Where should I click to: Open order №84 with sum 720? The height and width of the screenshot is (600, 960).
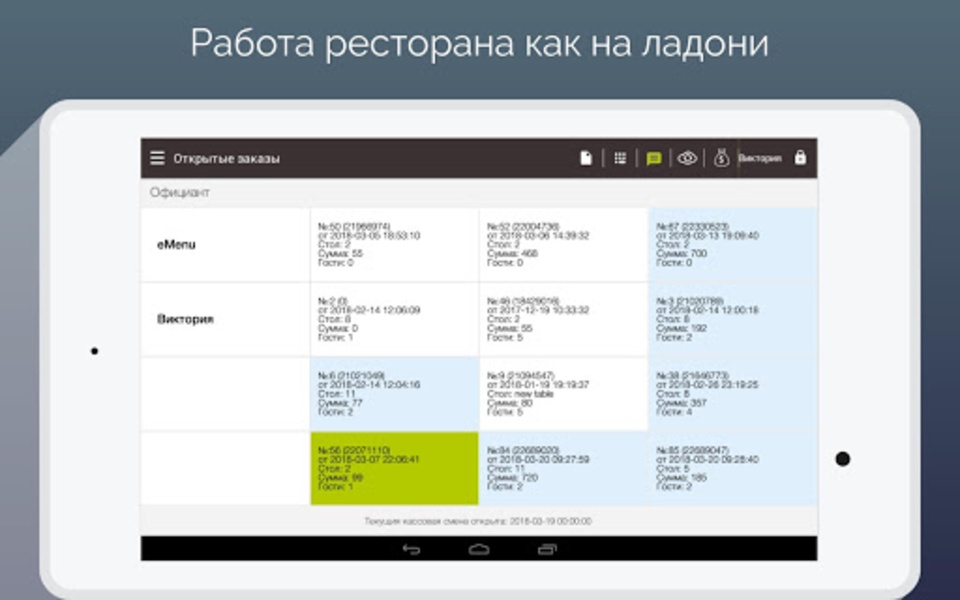coord(563,468)
